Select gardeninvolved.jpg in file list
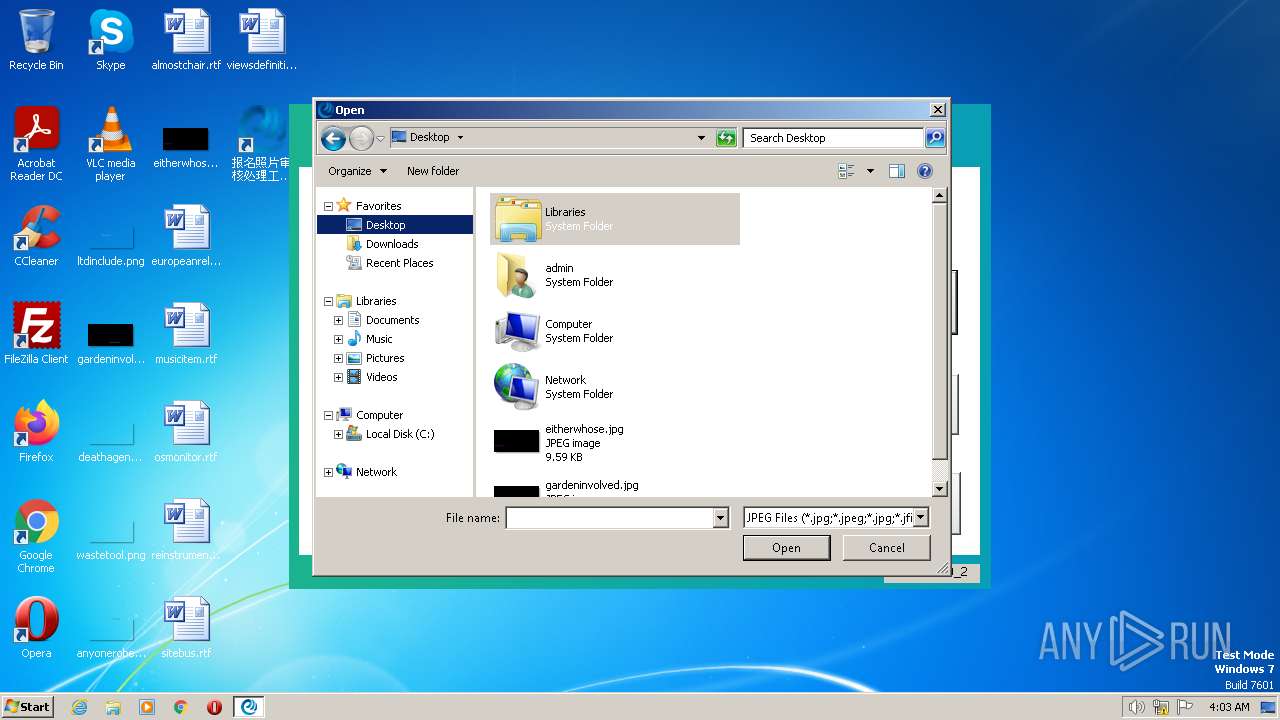 pyautogui.click(x=615, y=487)
